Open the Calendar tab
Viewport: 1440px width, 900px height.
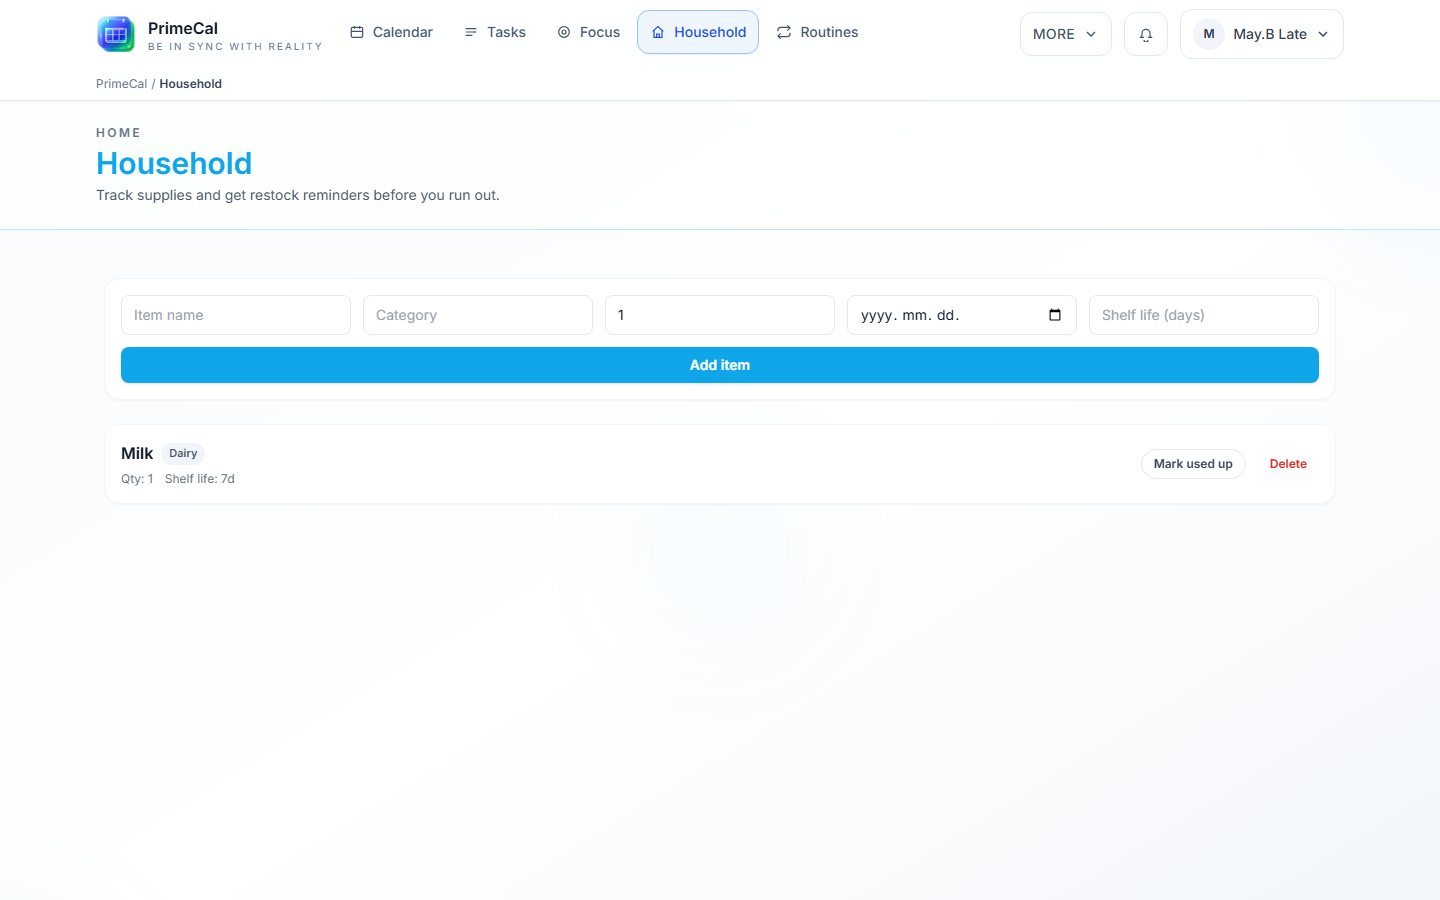391,32
